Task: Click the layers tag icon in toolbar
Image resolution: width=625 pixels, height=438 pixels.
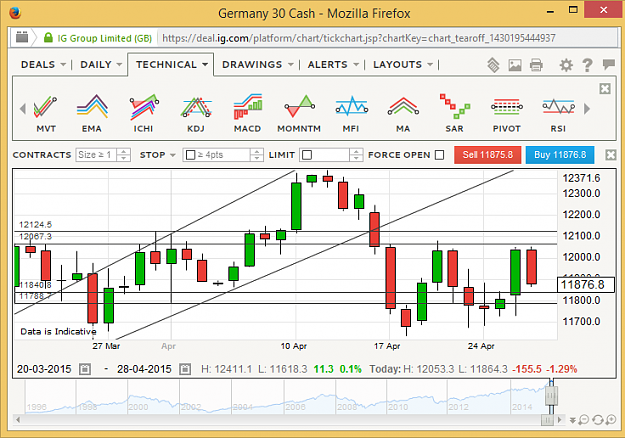Action: (493, 65)
